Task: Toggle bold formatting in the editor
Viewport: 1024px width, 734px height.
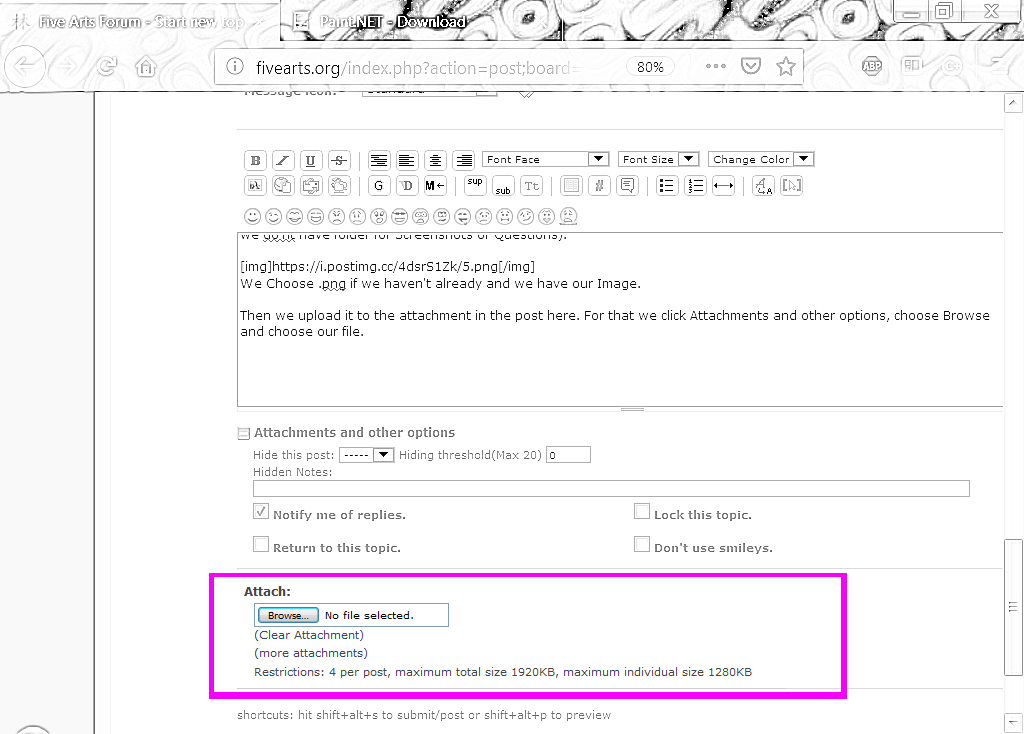Action: point(255,160)
